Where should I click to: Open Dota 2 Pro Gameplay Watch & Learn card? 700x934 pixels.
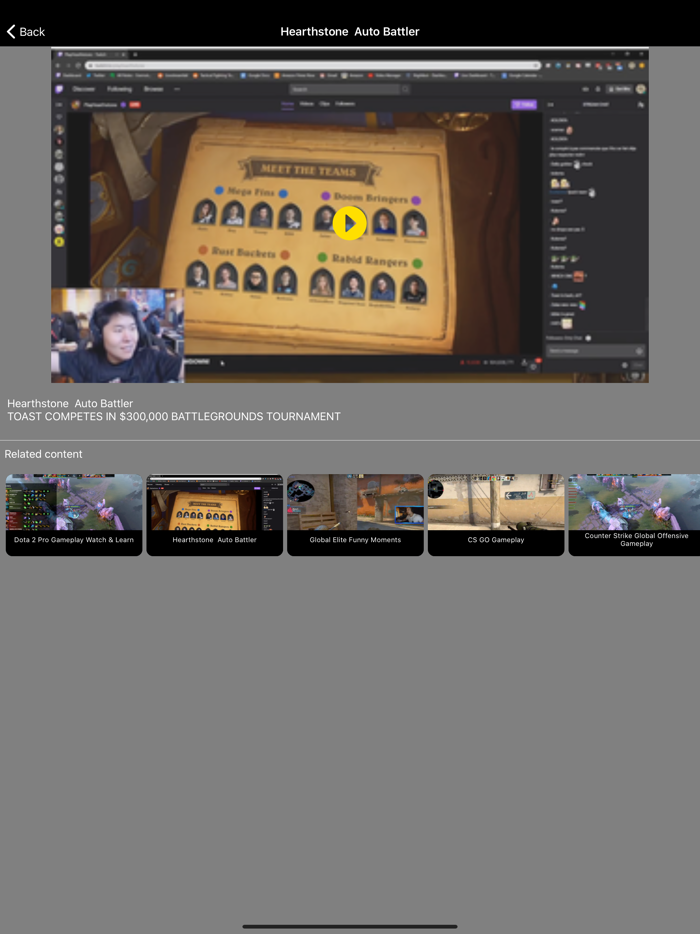pos(74,515)
